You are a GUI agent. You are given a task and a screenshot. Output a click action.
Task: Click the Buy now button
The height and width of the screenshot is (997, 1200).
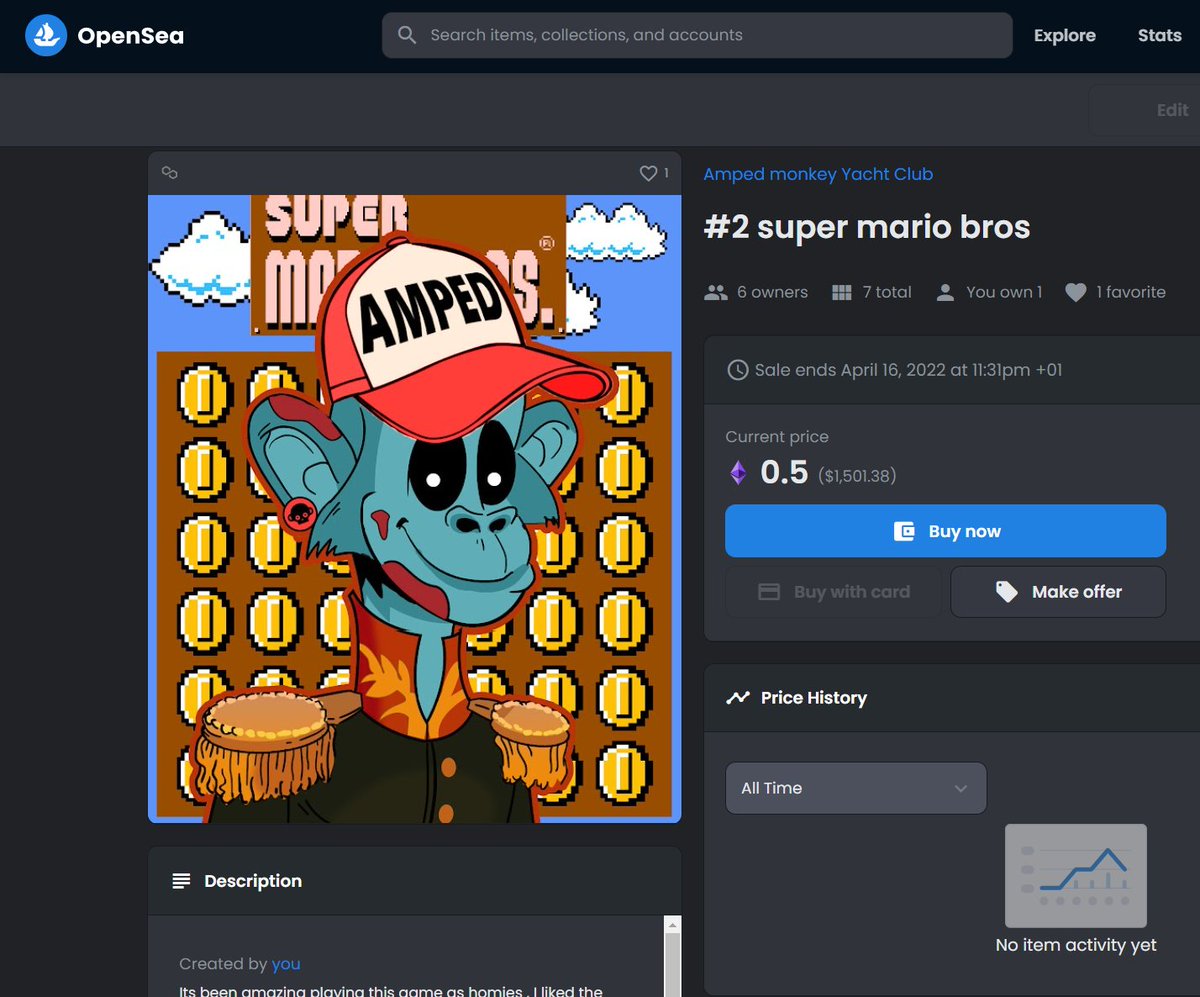(945, 531)
